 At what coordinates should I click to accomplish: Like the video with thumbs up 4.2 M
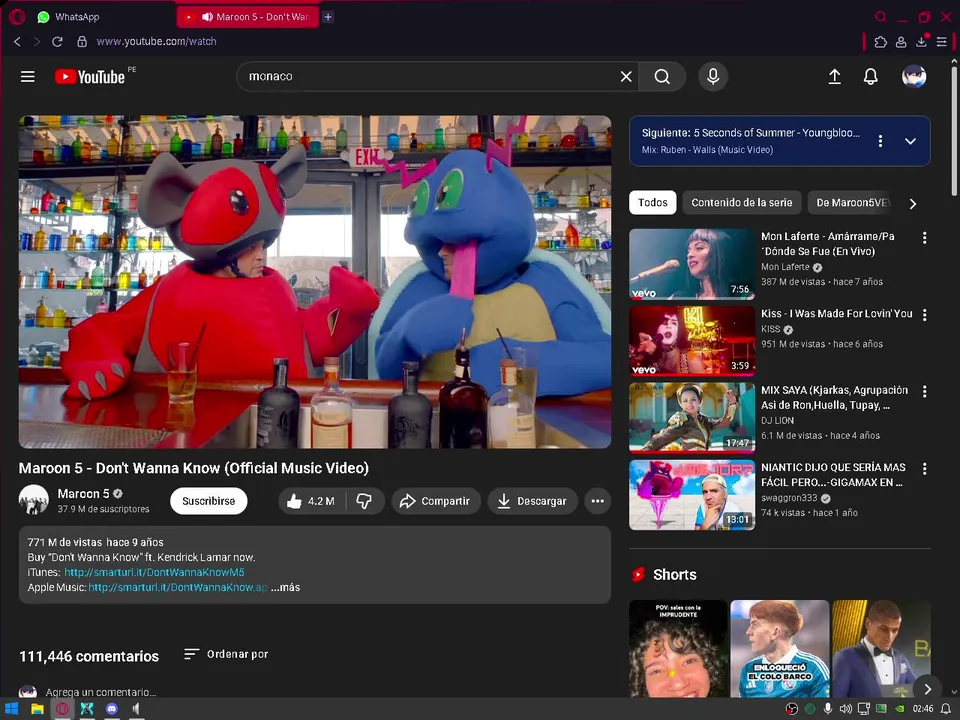tap(312, 501)
